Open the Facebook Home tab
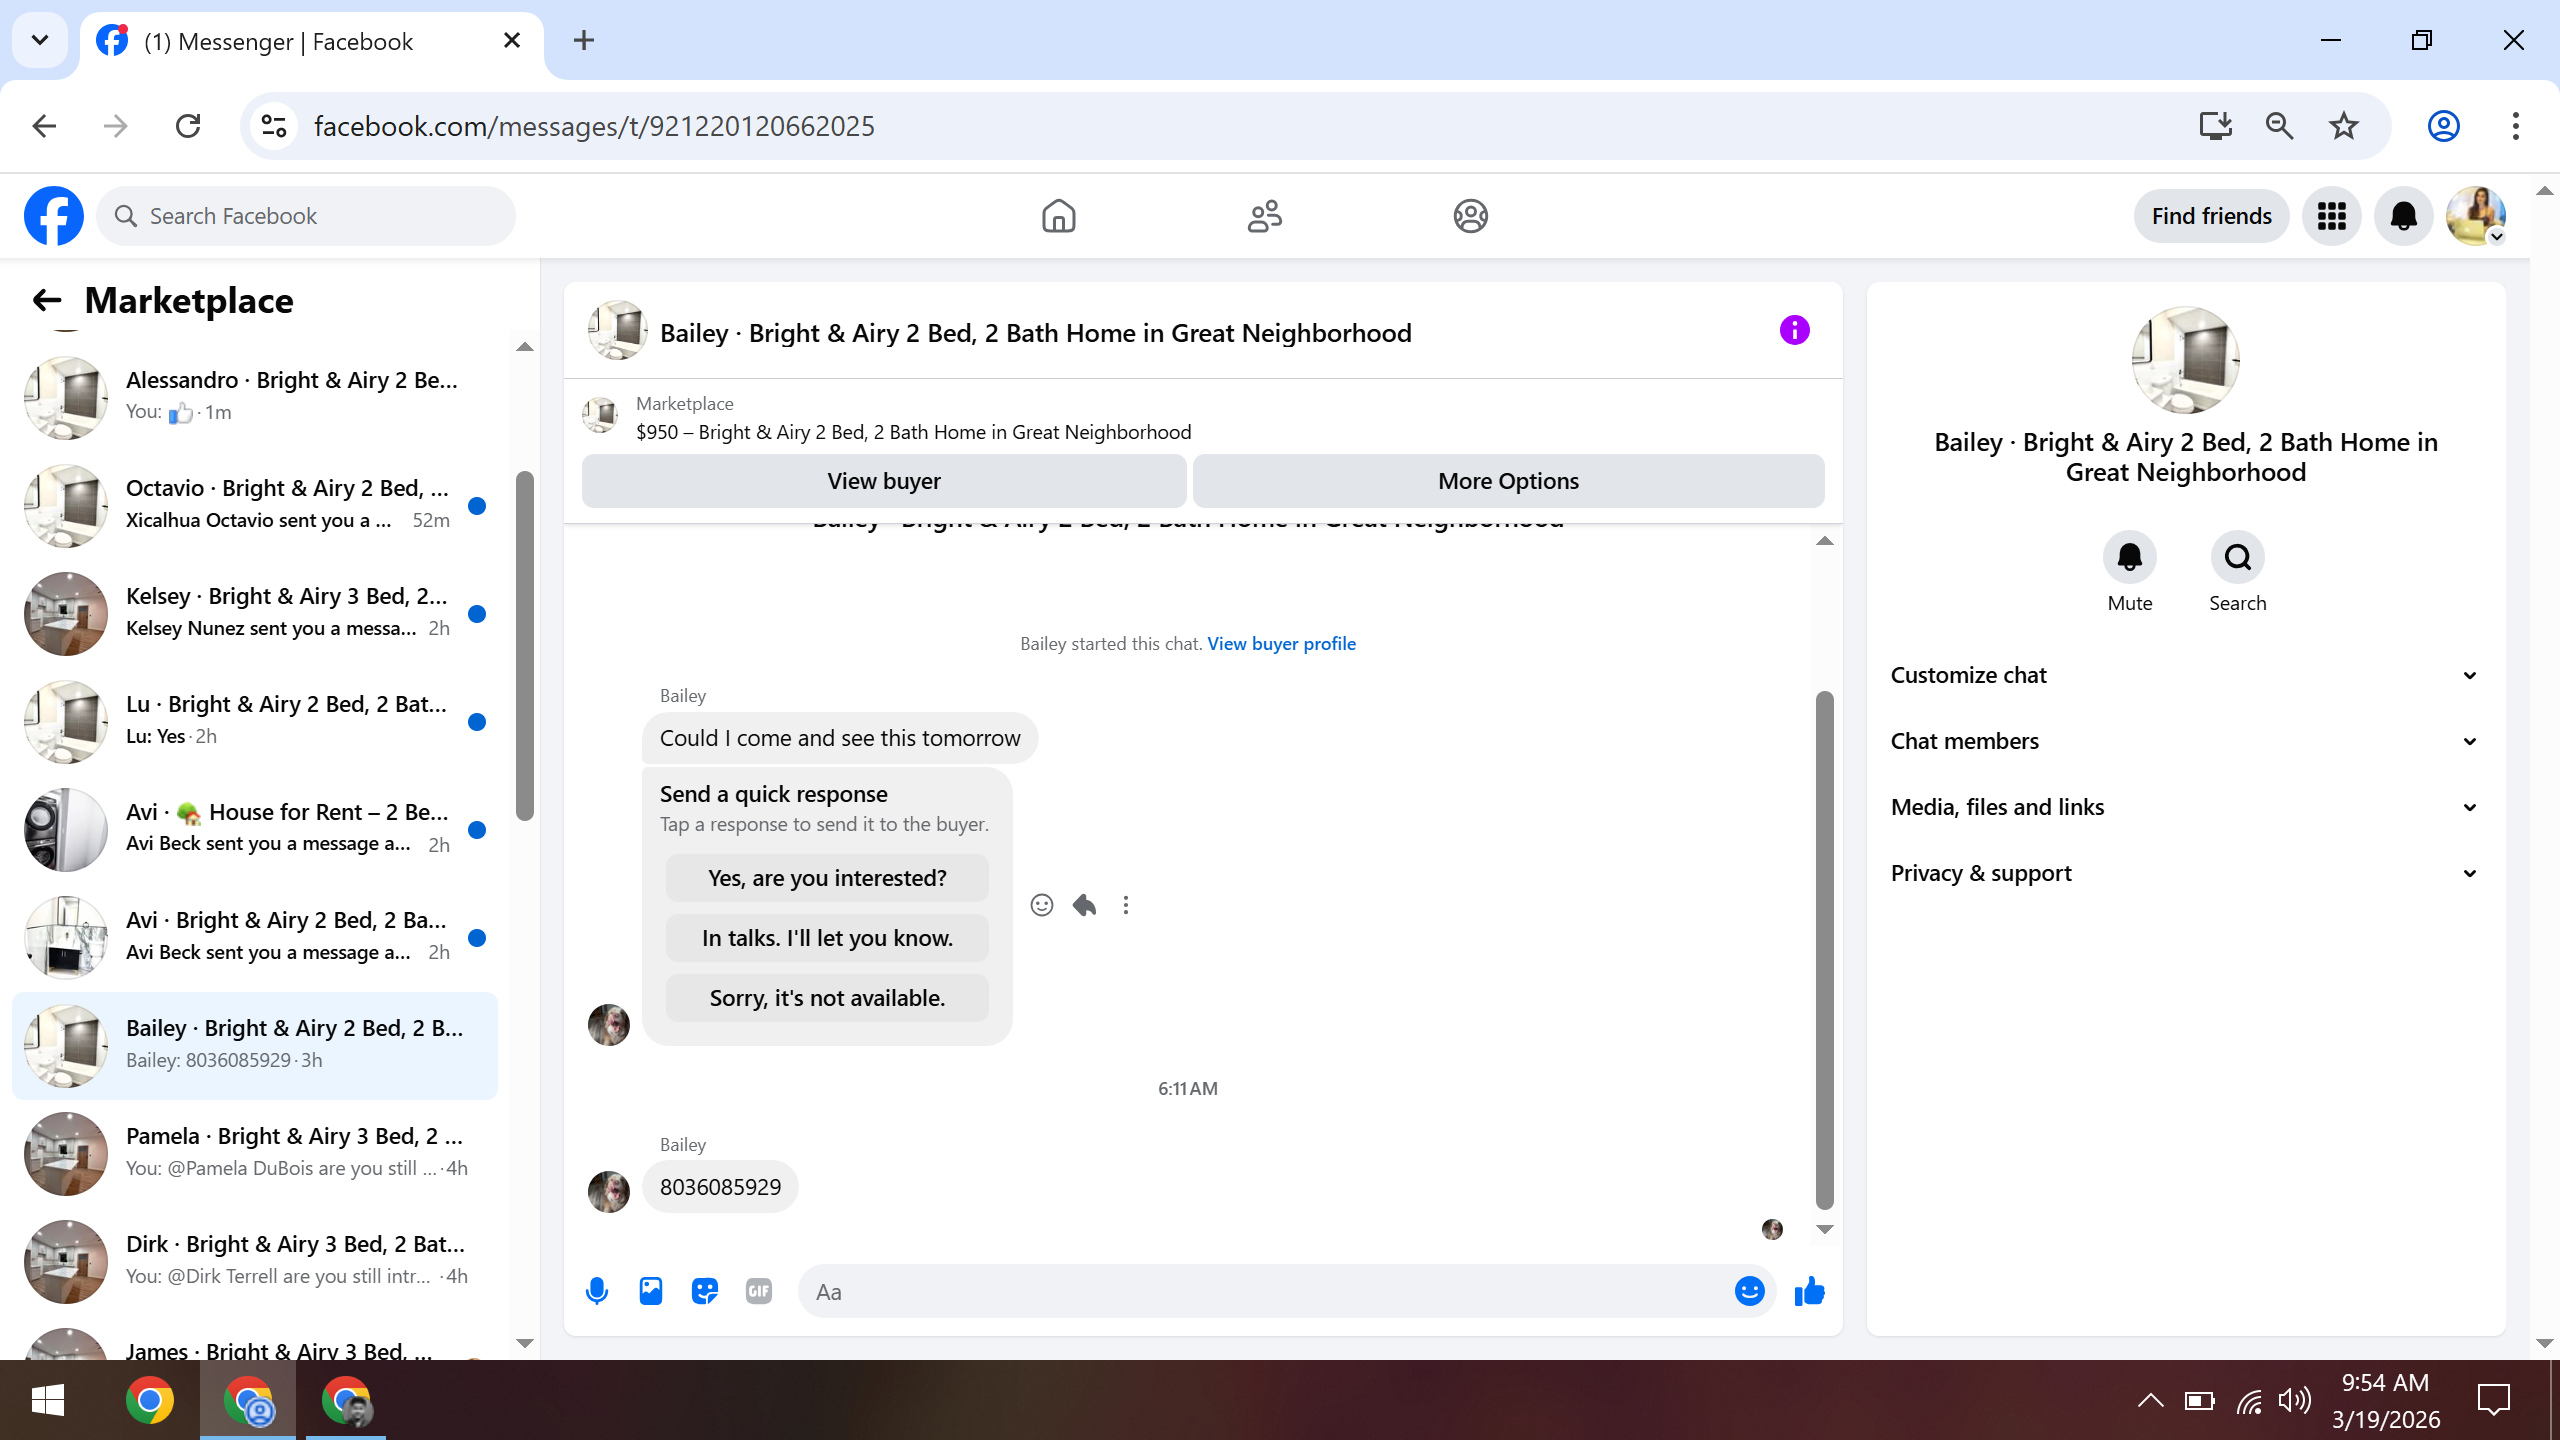The width and height of the screenshot is (2560, 1440). pyautogui.click(x=1058, y=216)
